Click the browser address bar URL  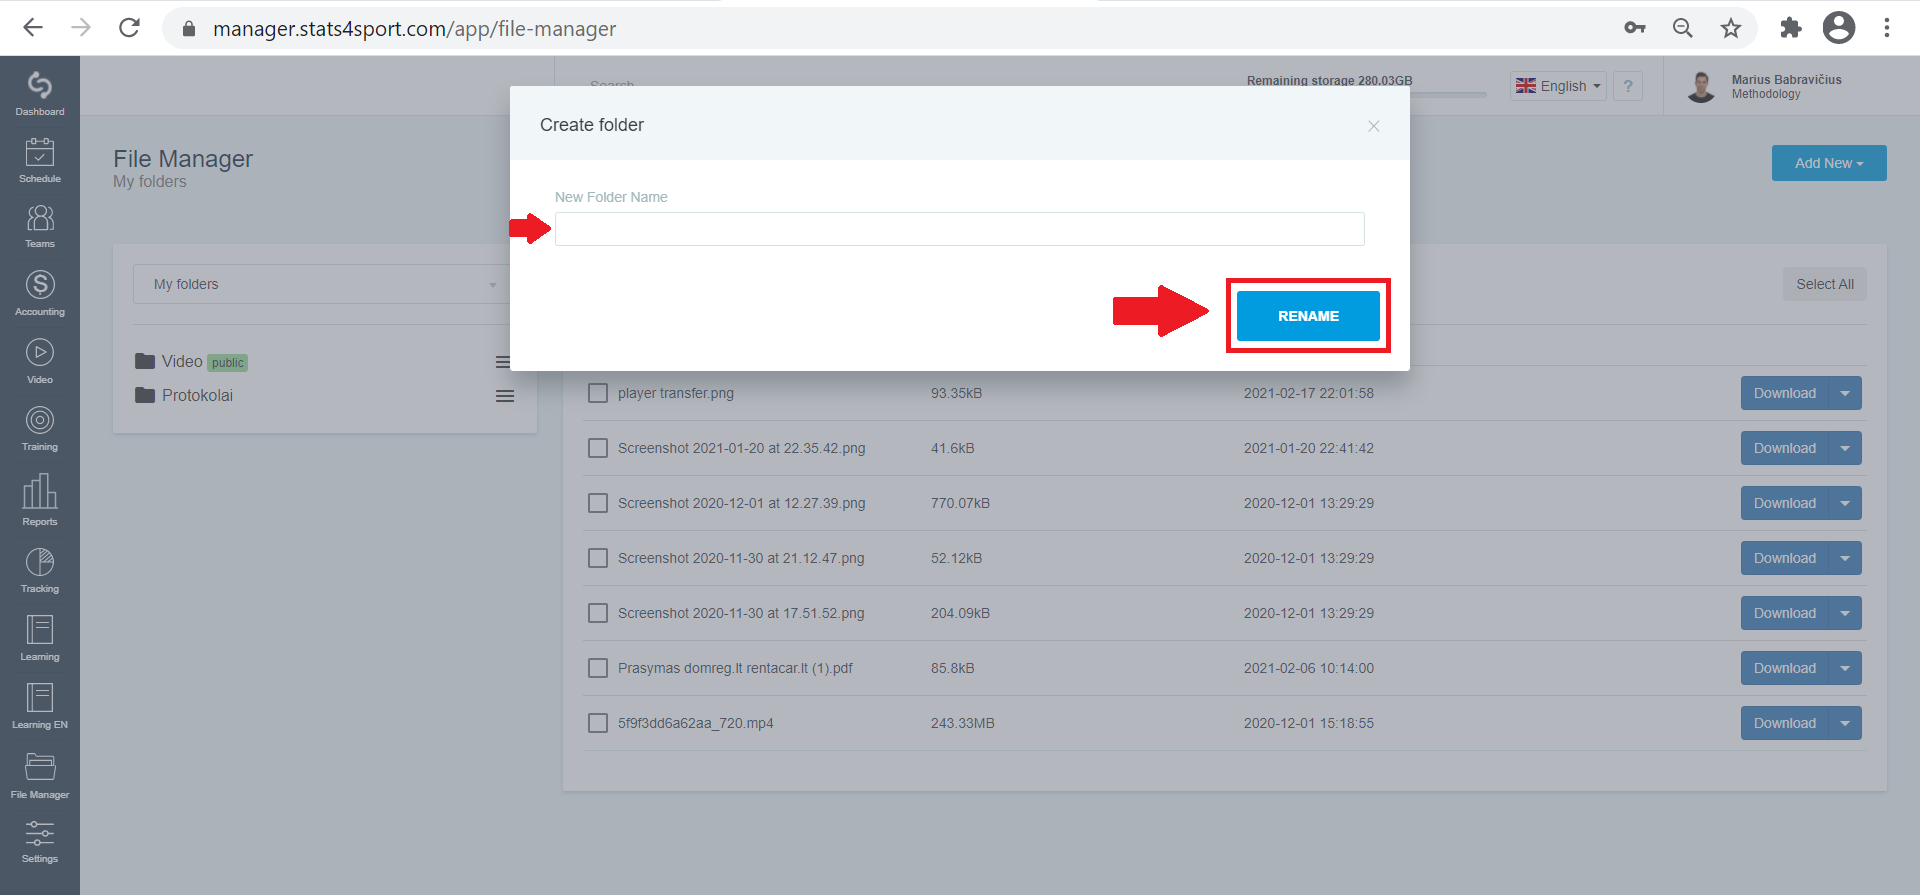(x=414, y=29)
